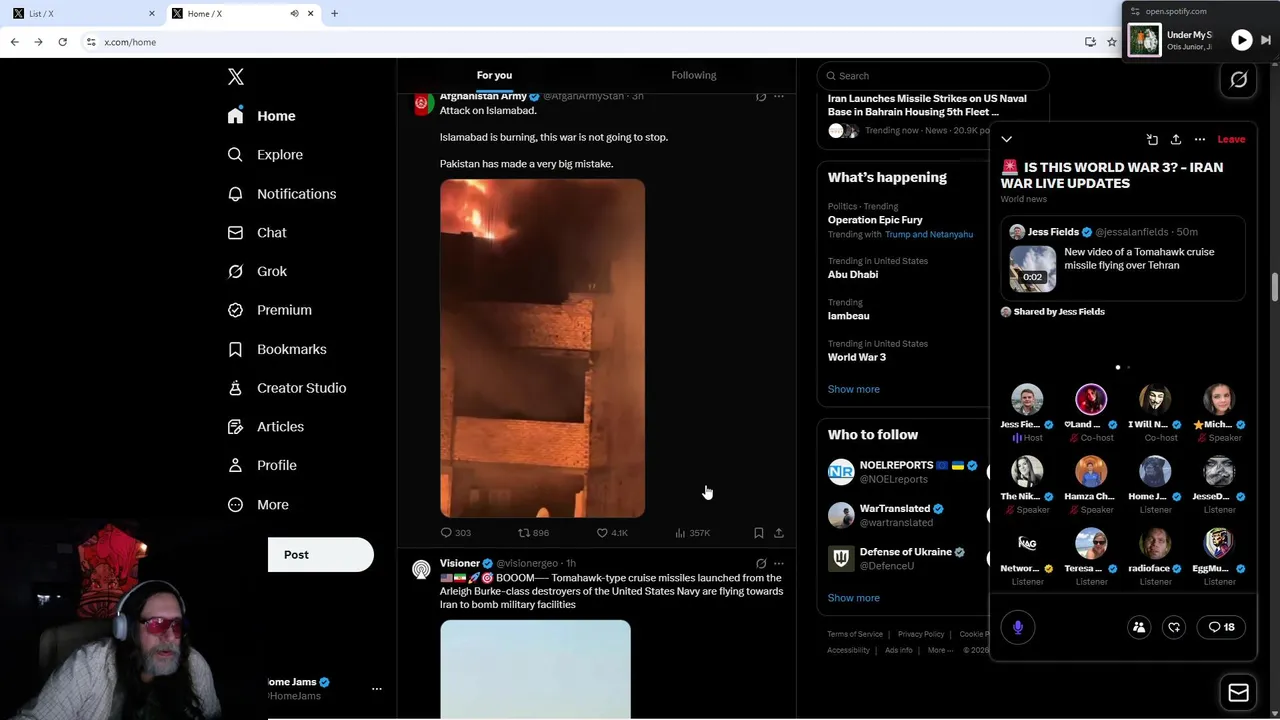
Task: Leave the Space
Action: point(1231,139)
